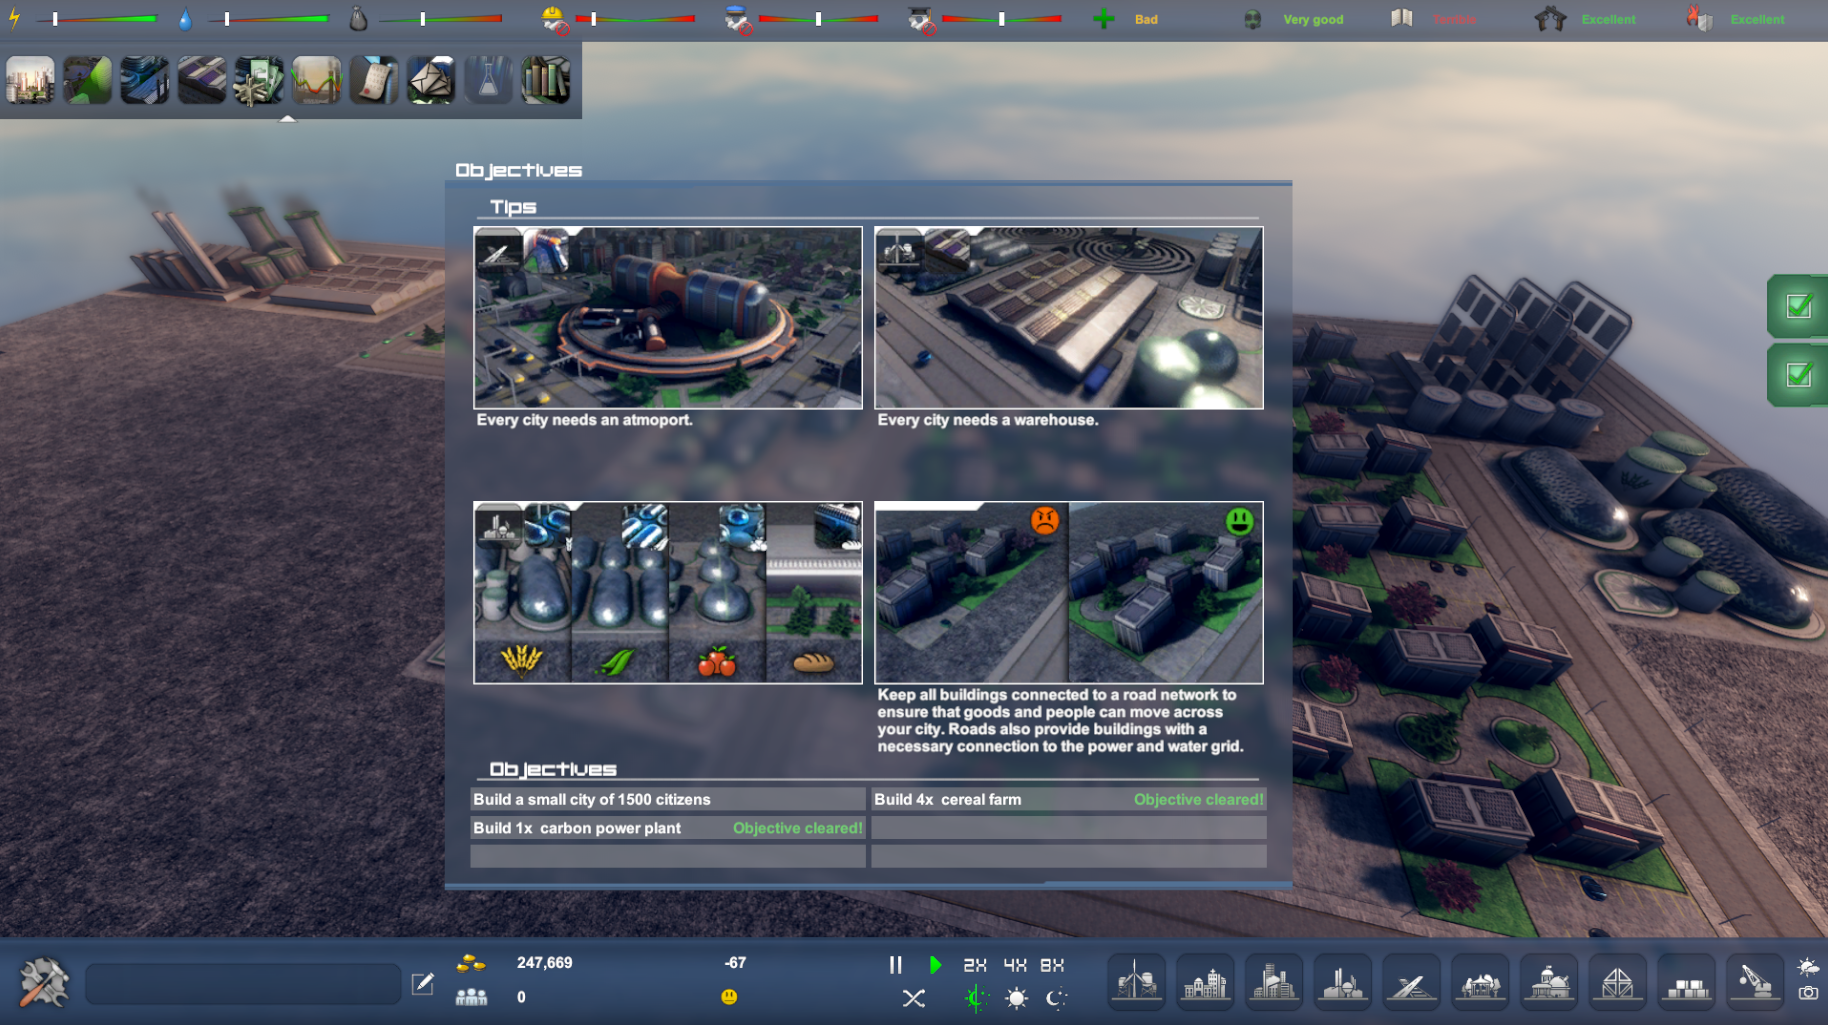Screen dimensions: 1828x1025
Task: Open the research flask panel
Action: pyautogui.click(x=488, y=80)
